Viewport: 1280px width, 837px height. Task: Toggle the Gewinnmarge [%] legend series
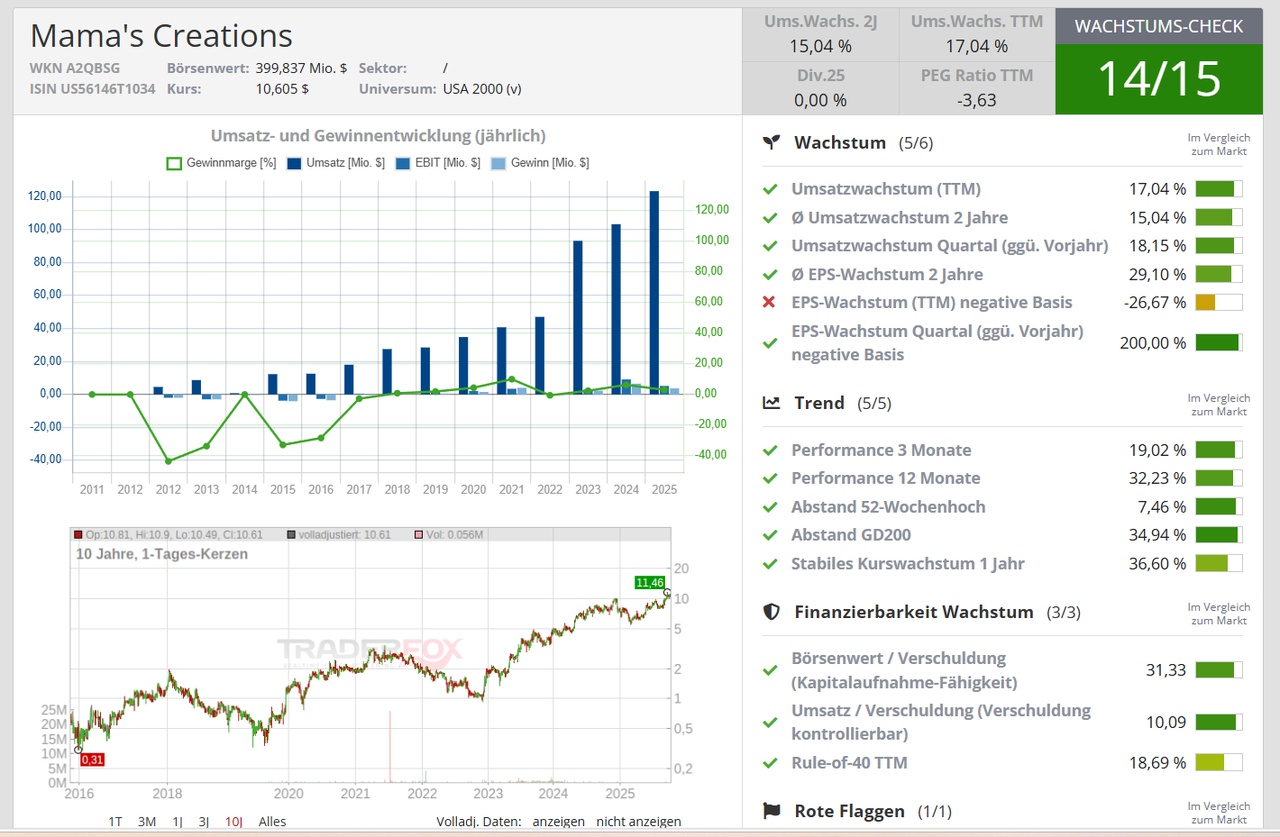pyautogui.click(x=221, y=163)
